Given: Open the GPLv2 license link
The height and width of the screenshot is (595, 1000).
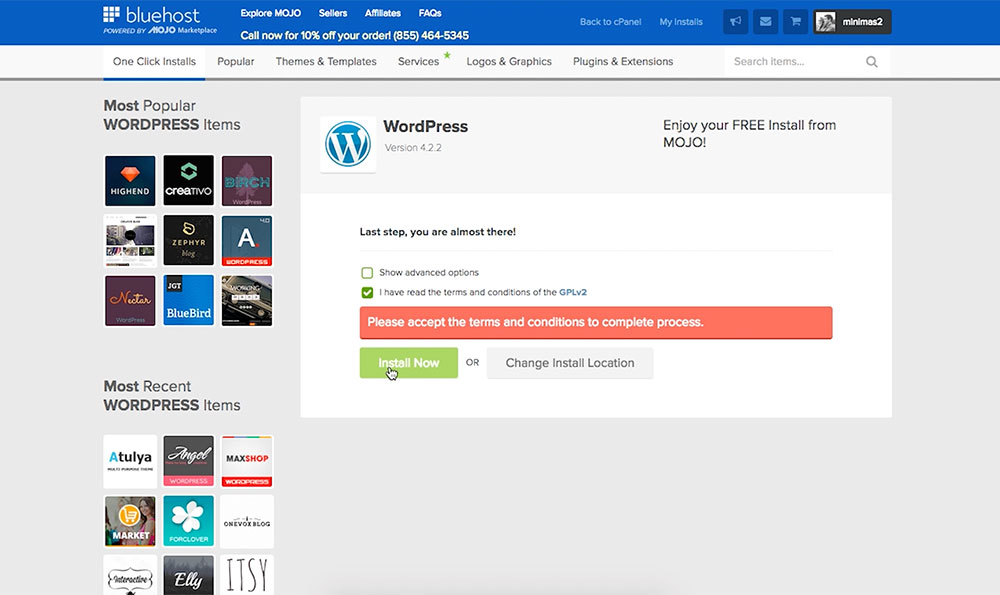Looking at the screenshot, I should click(x=573, y=292).
